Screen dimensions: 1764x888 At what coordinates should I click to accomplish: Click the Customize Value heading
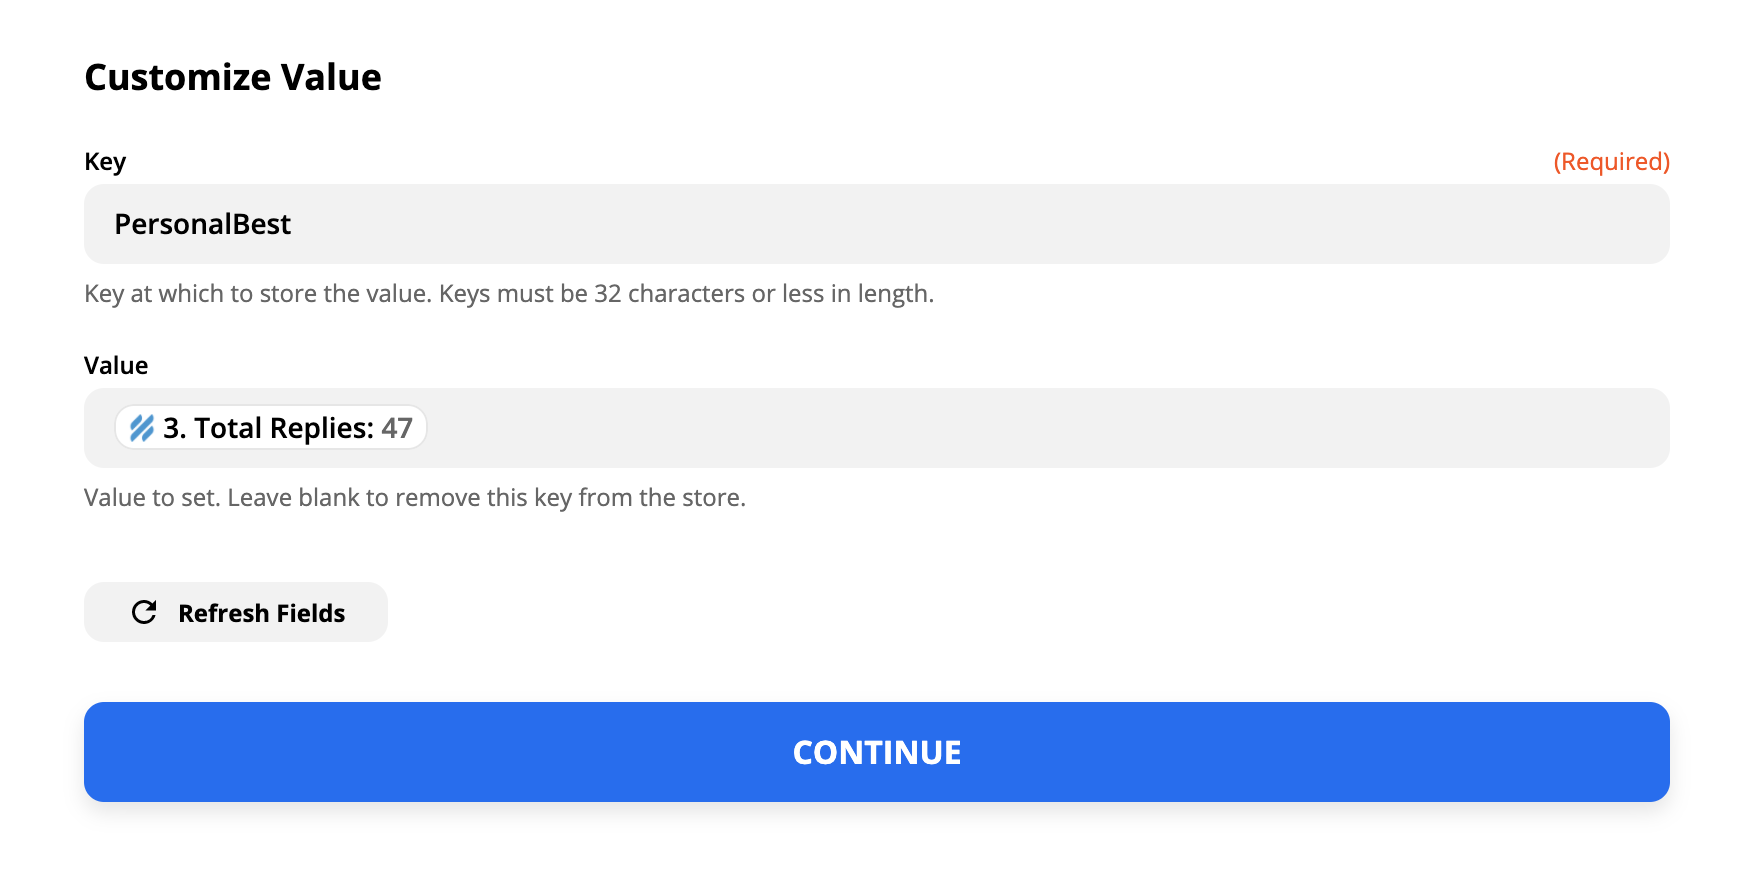tap(233, 77)
